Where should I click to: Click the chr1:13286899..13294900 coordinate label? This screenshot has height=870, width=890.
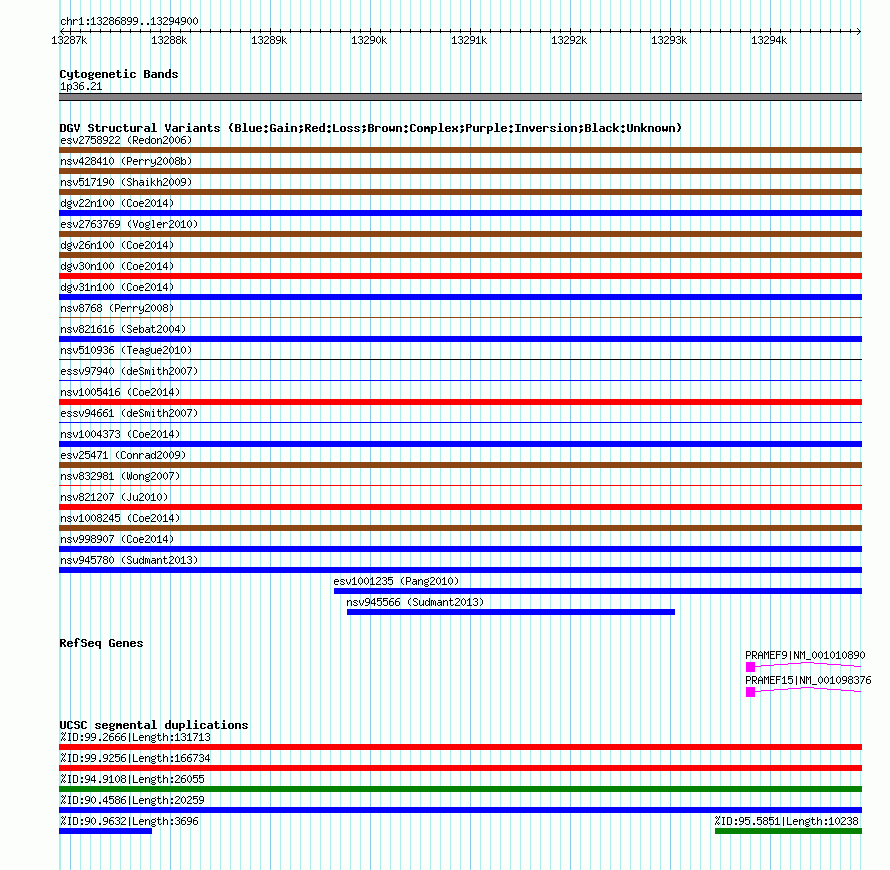click(x=129, y=21)
